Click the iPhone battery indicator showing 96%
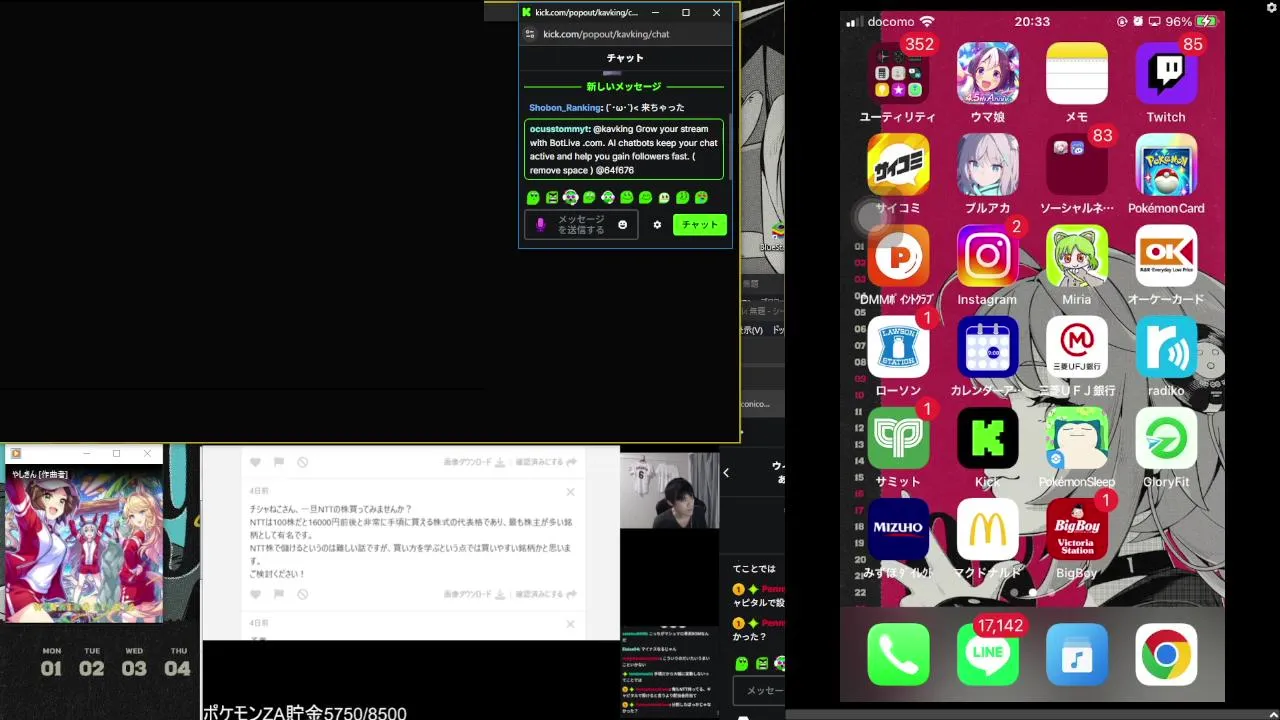1280x720 pixels. [1192, 21]
